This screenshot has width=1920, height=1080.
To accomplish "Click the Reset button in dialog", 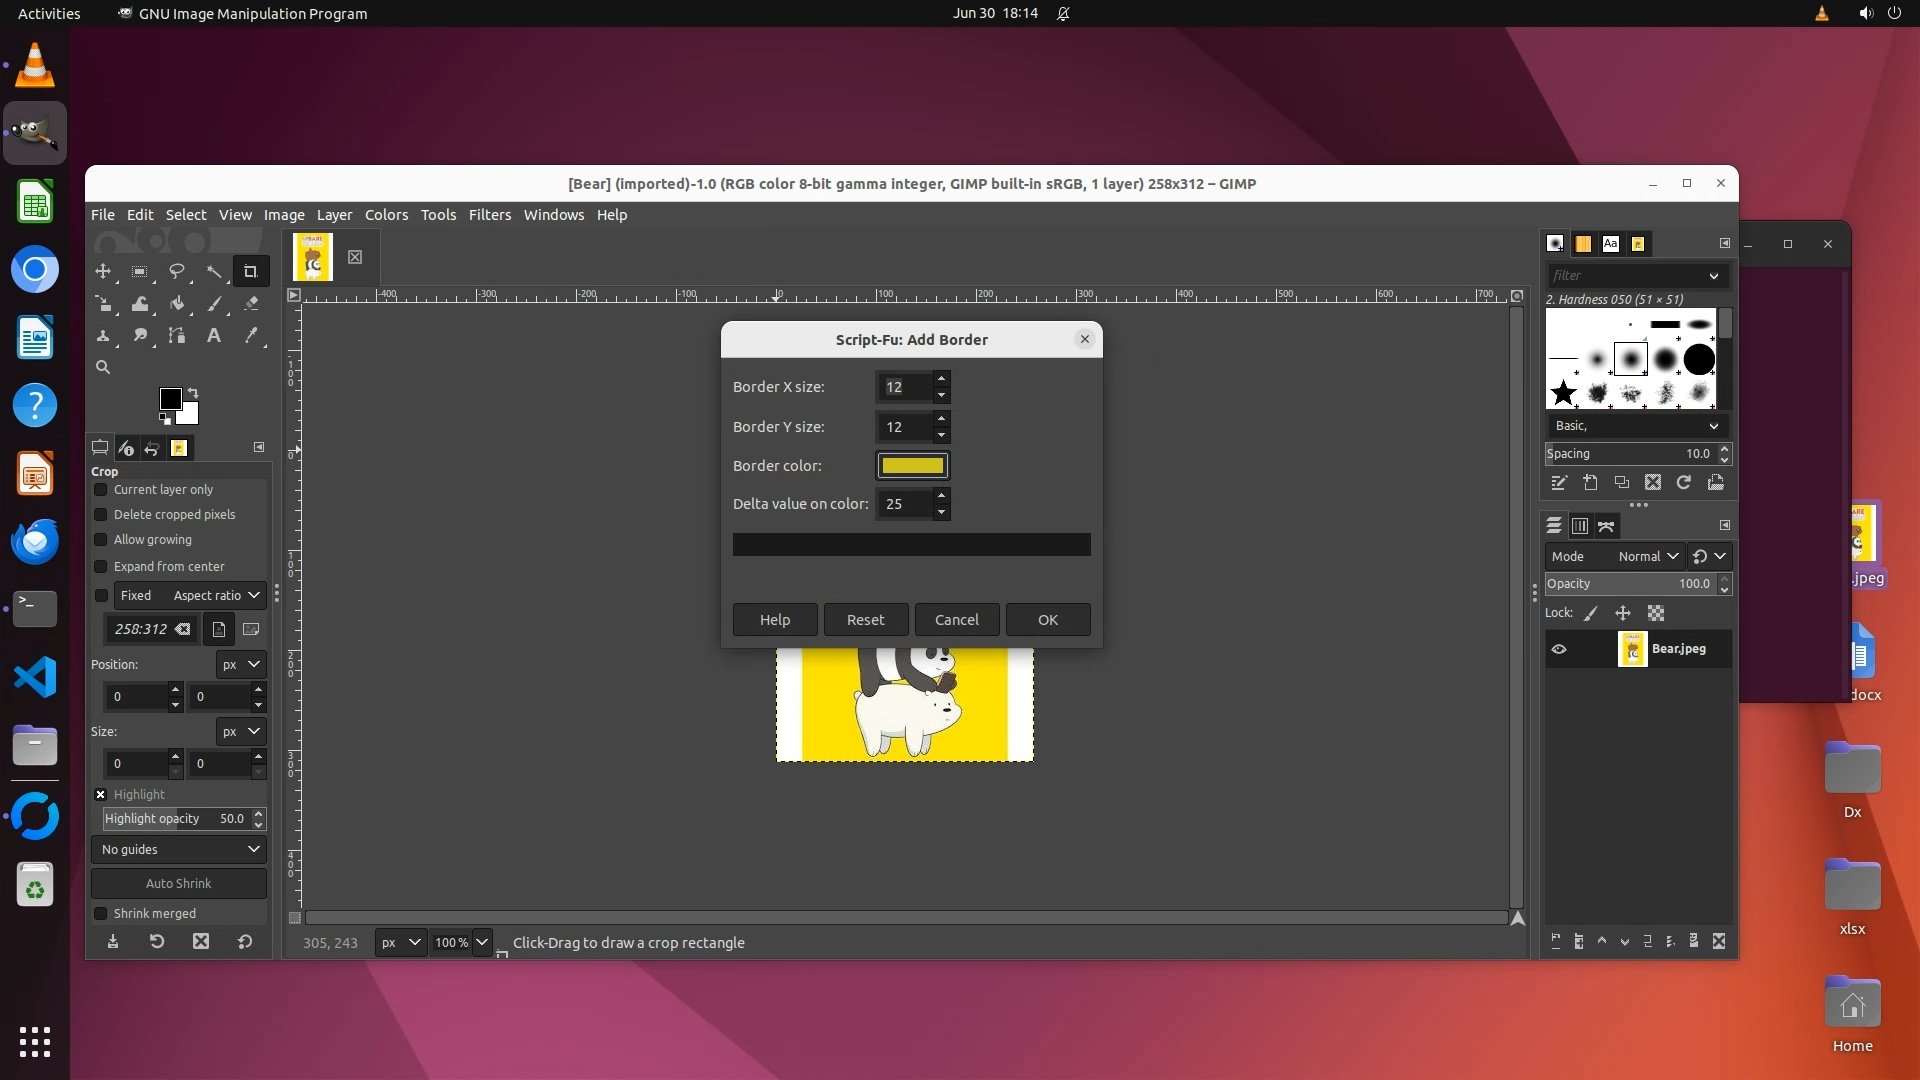I will pyautogui.click(x=865, y=620).
